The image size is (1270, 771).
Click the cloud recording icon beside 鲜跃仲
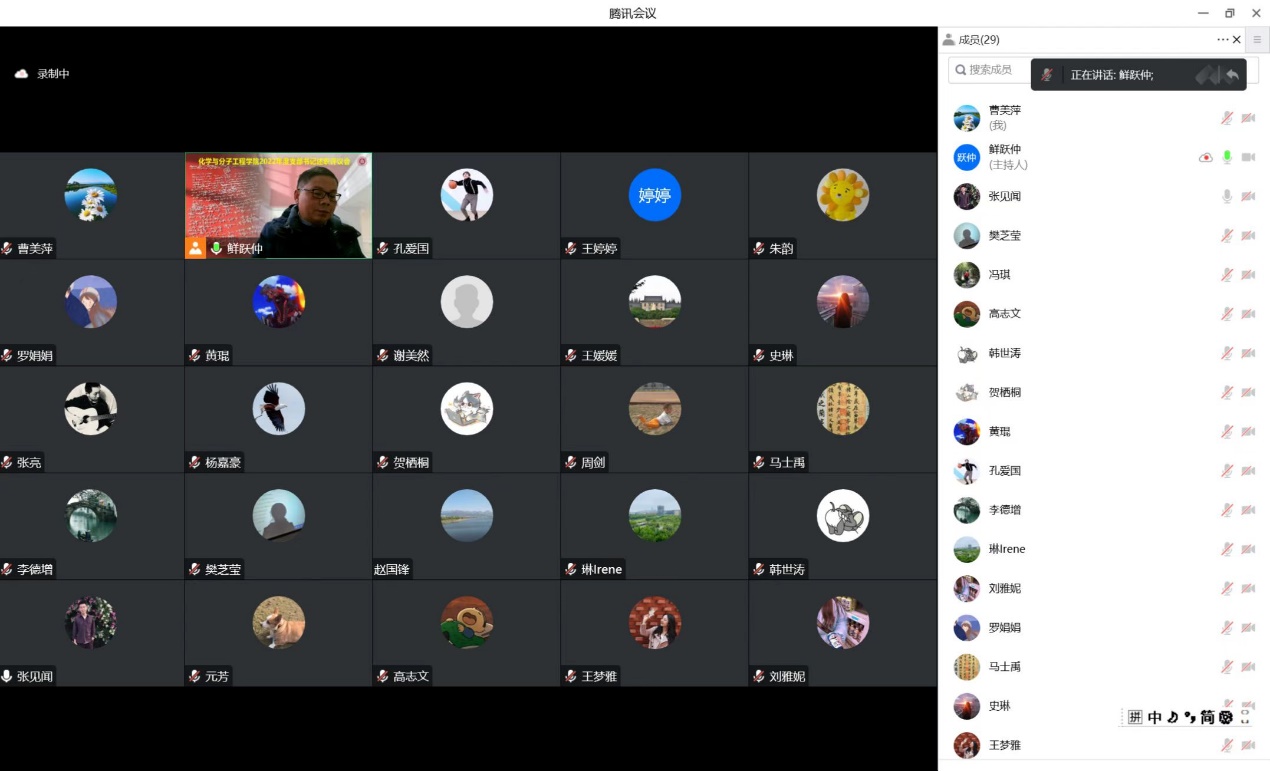1205,158
